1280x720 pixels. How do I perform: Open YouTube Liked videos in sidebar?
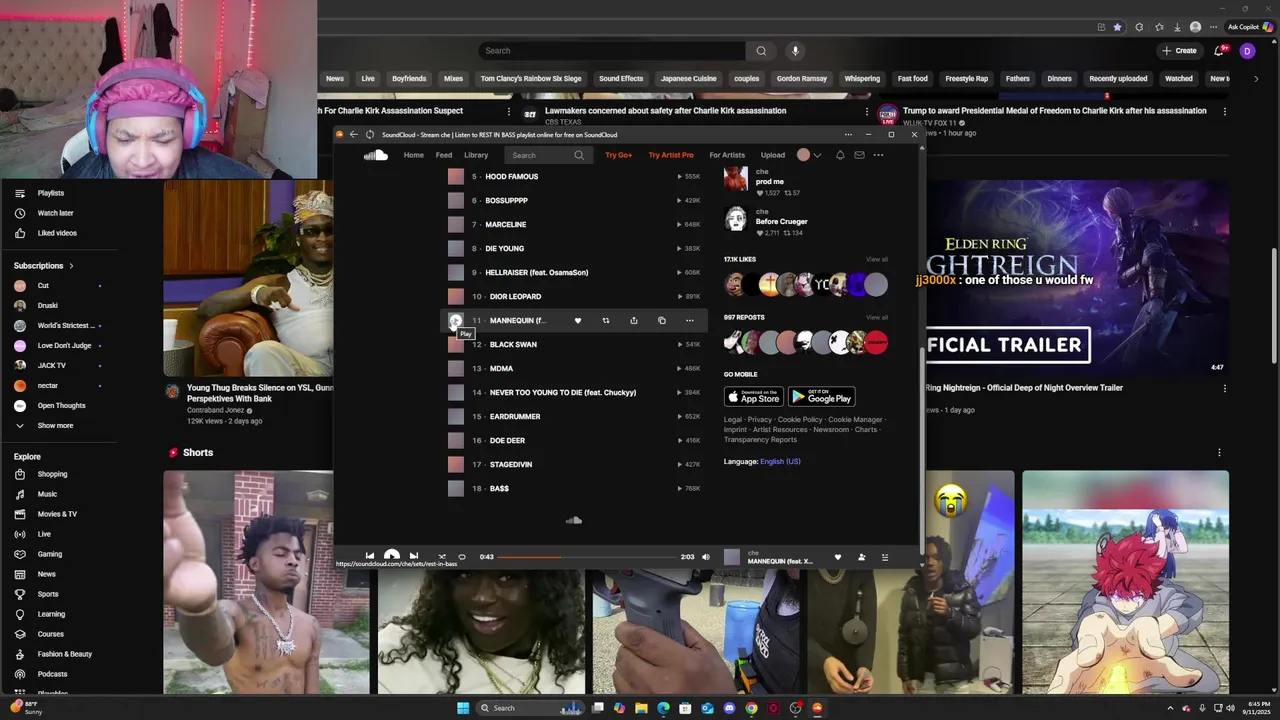tap(57, 233)
